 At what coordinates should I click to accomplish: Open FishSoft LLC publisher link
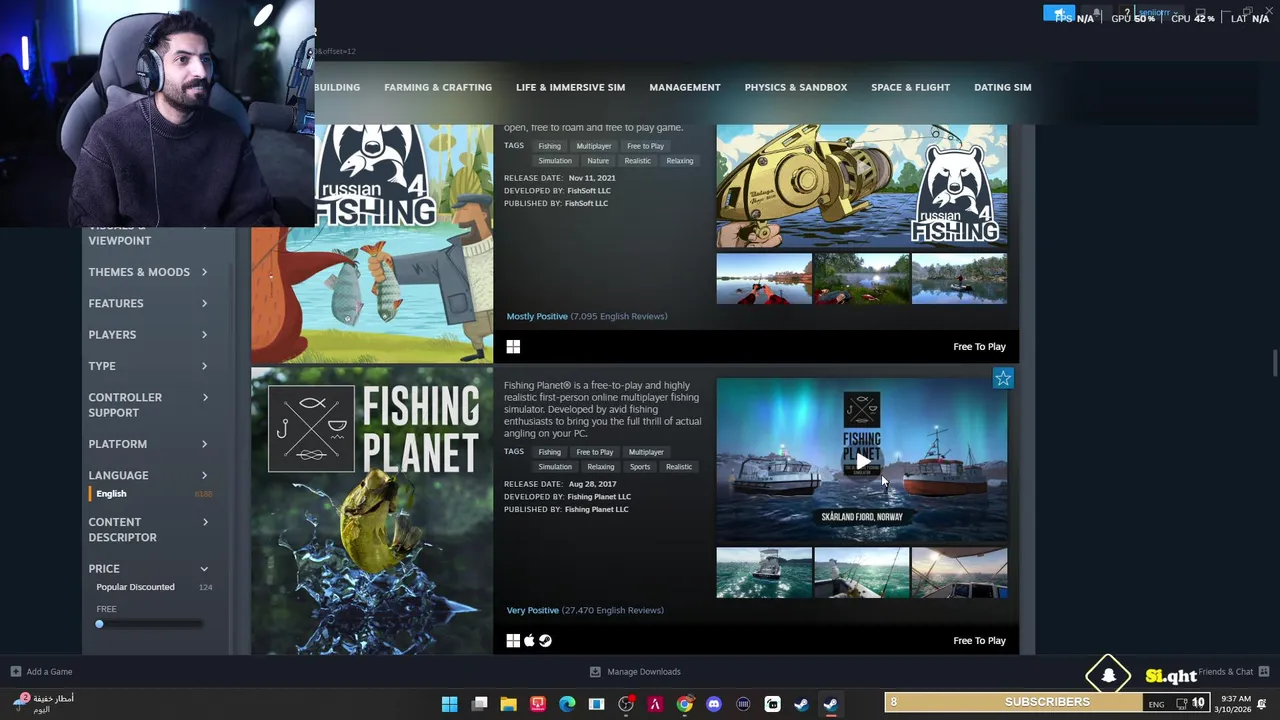click(x=586, y=204)
